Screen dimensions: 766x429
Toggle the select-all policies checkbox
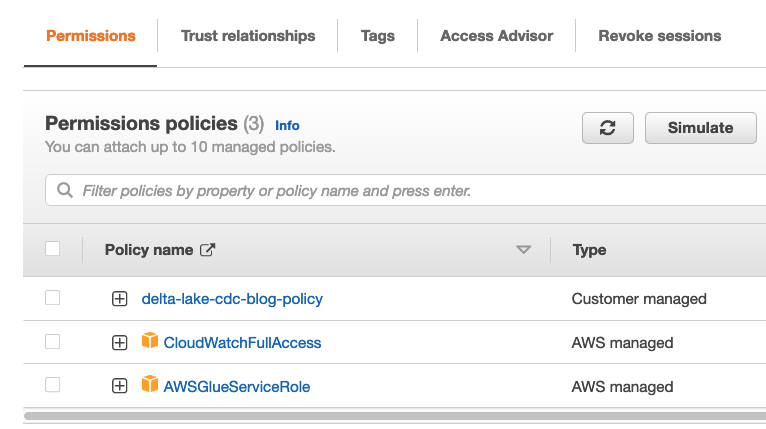coord(53,250)
